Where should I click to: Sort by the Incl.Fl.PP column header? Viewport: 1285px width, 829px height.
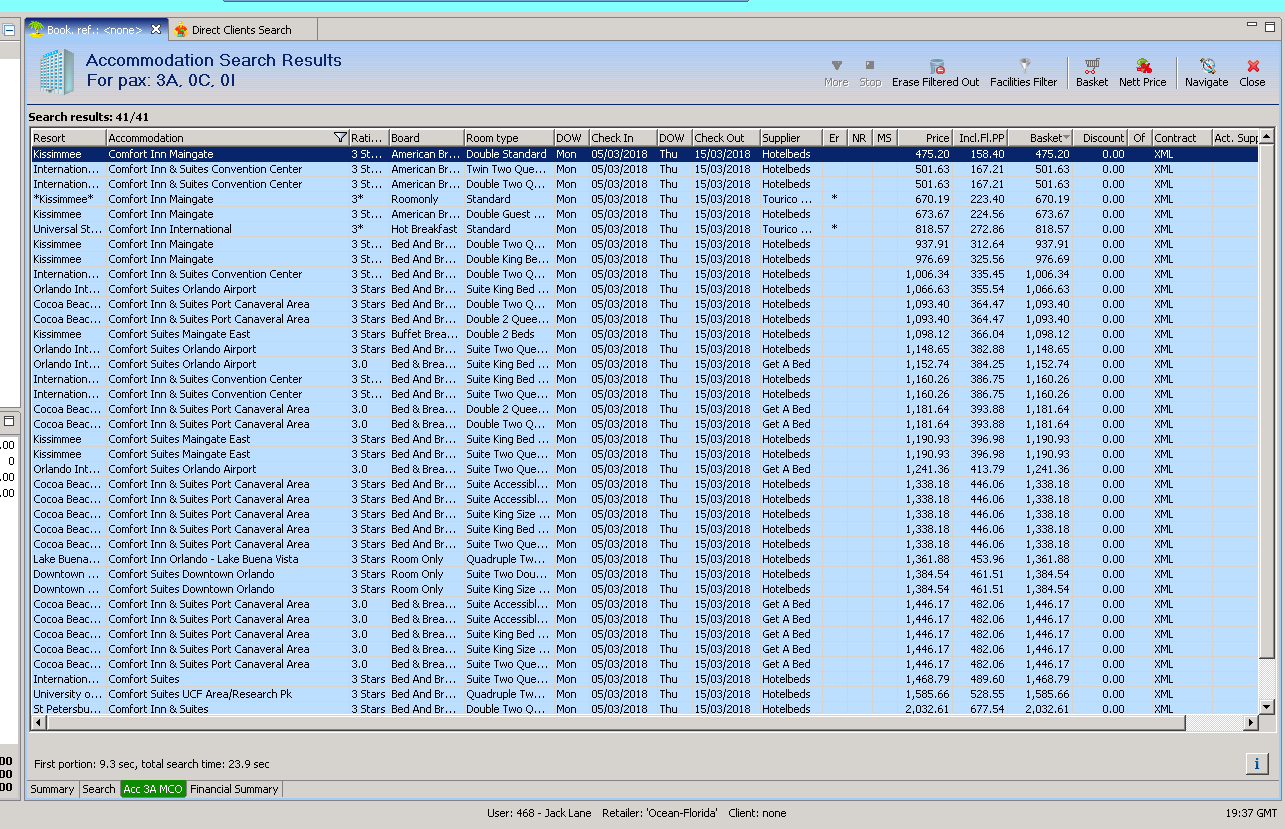980,138
